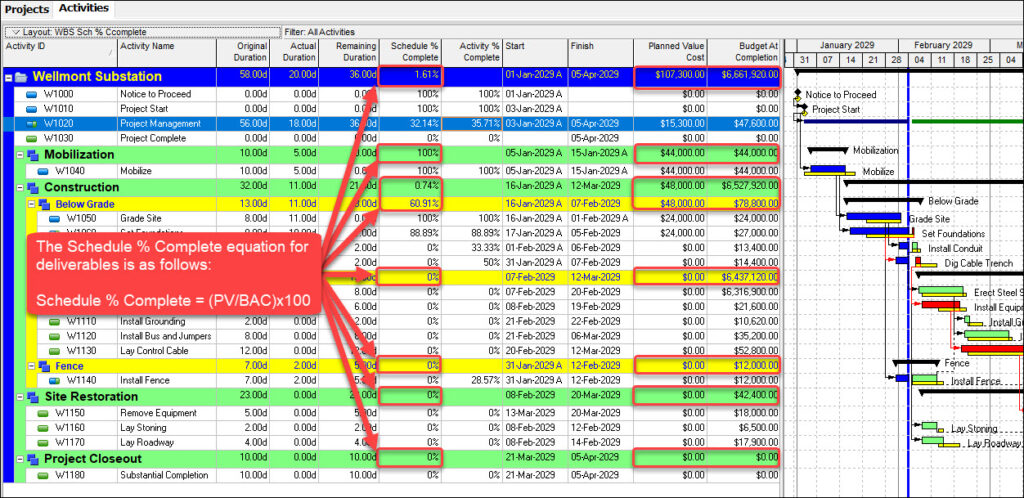
Task: Click the Mobilization WBS icon
Action: 33,155
